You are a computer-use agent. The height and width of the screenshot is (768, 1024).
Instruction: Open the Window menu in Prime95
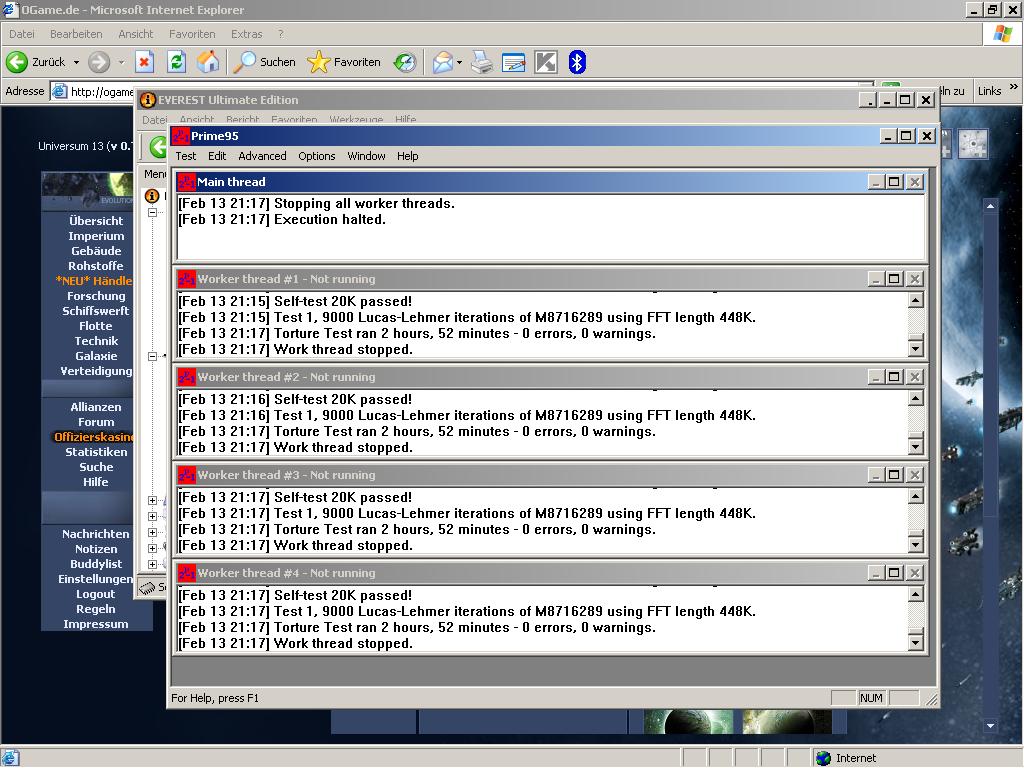point(366,156)
